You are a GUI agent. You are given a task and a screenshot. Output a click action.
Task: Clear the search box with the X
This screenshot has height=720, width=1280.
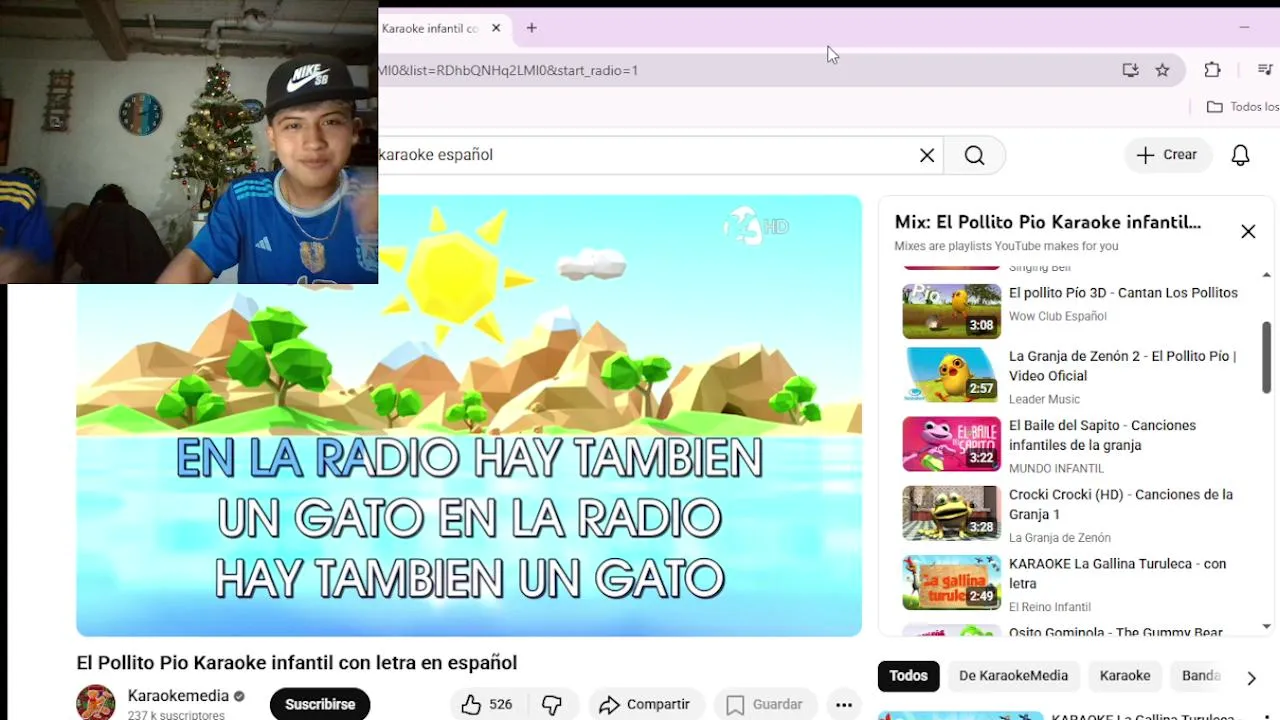click(927, 155)
